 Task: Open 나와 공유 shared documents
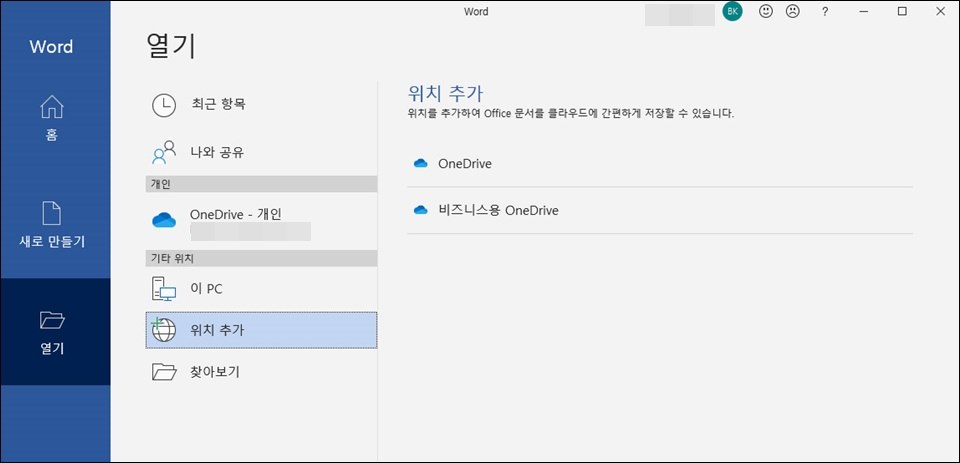pos(261,152)
